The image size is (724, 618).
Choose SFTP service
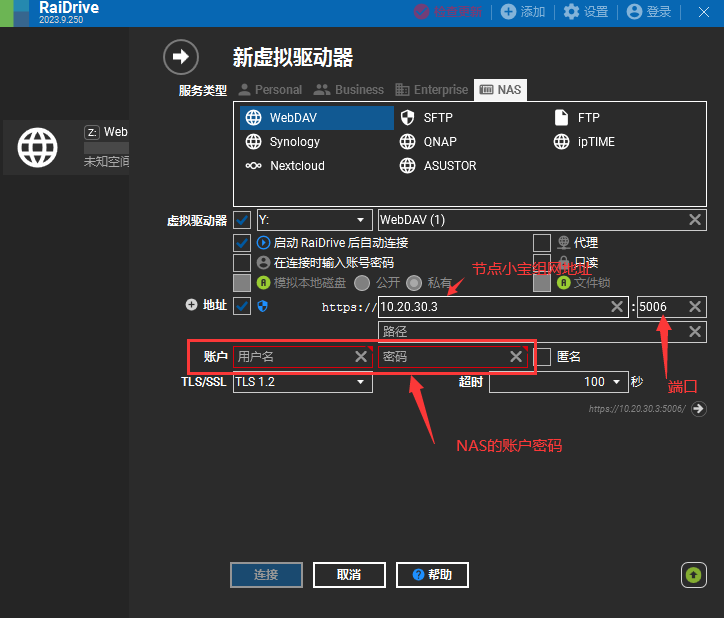427,118
